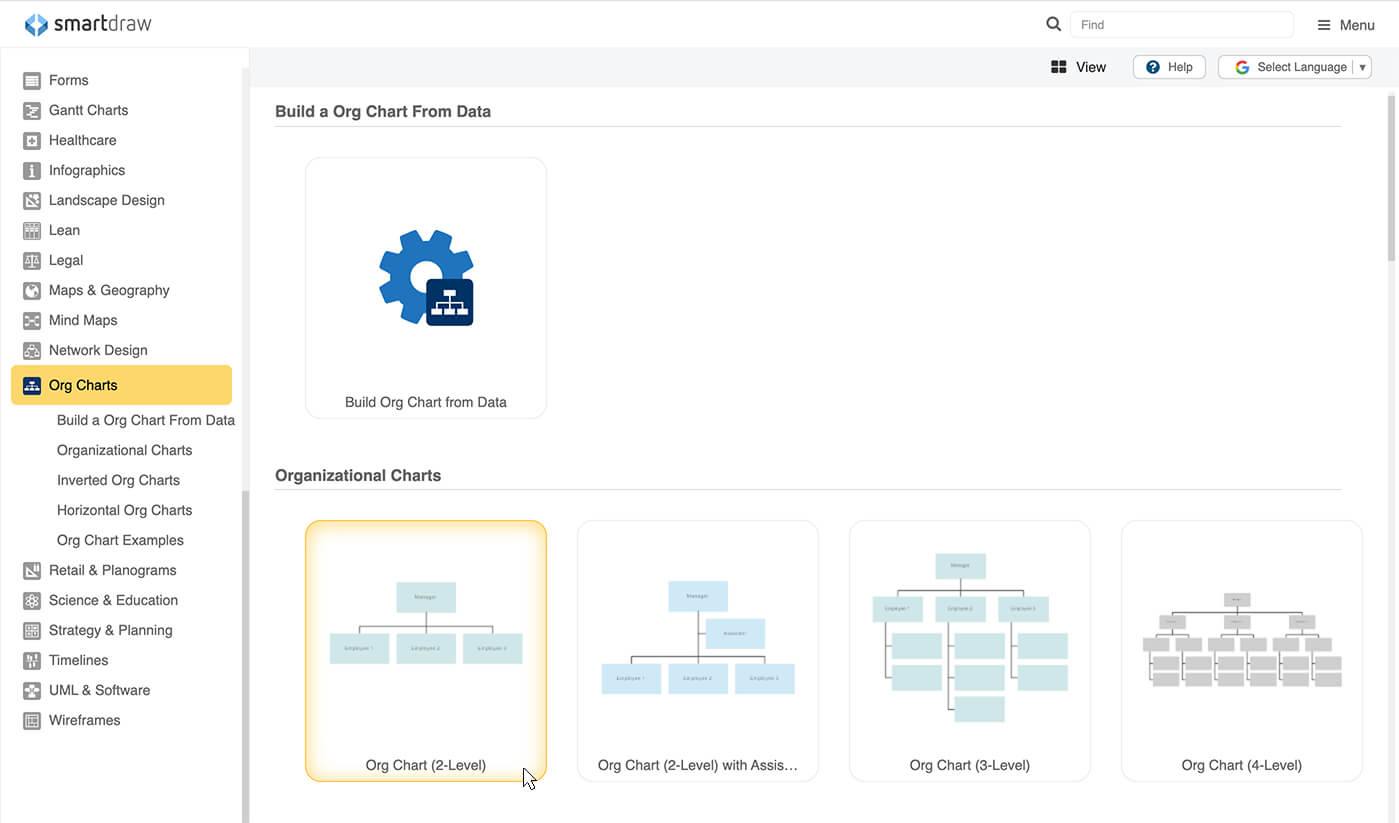Click the Org Charts sidebar icon

[x=32, y=385]
